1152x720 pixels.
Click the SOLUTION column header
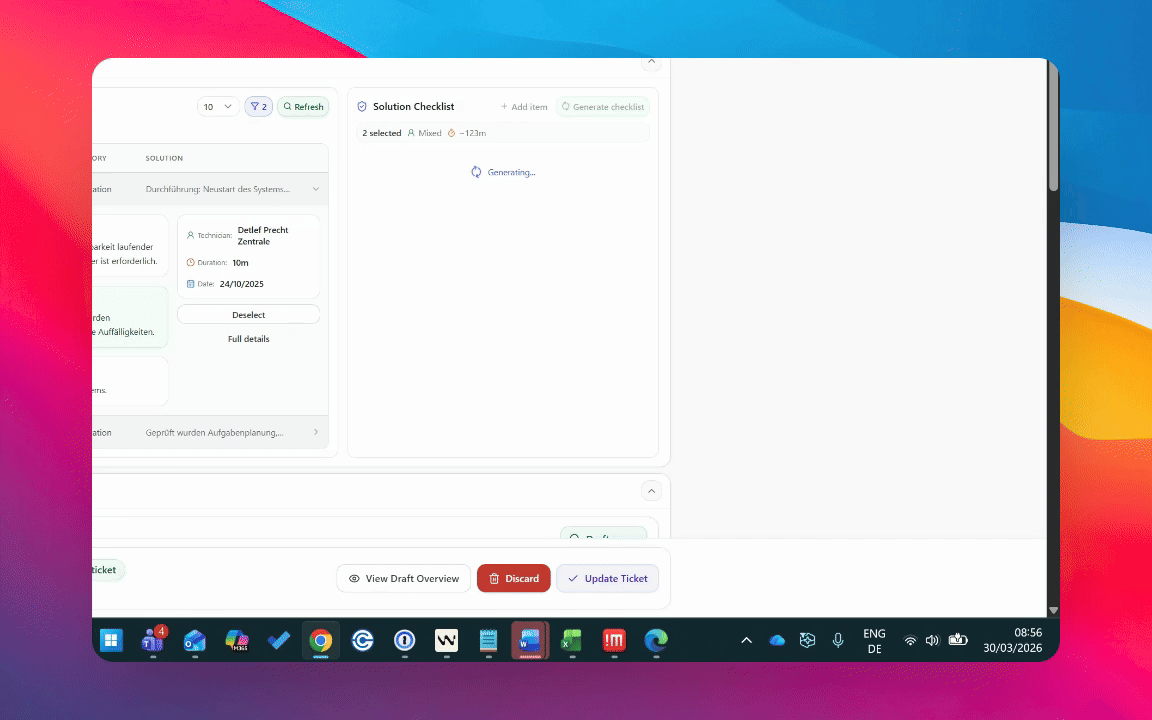(x=164, y=158)
